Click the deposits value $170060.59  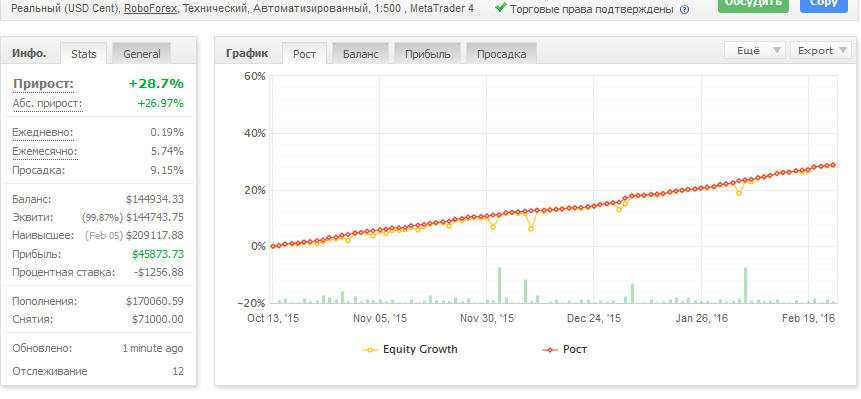click(x=155, y=301)
